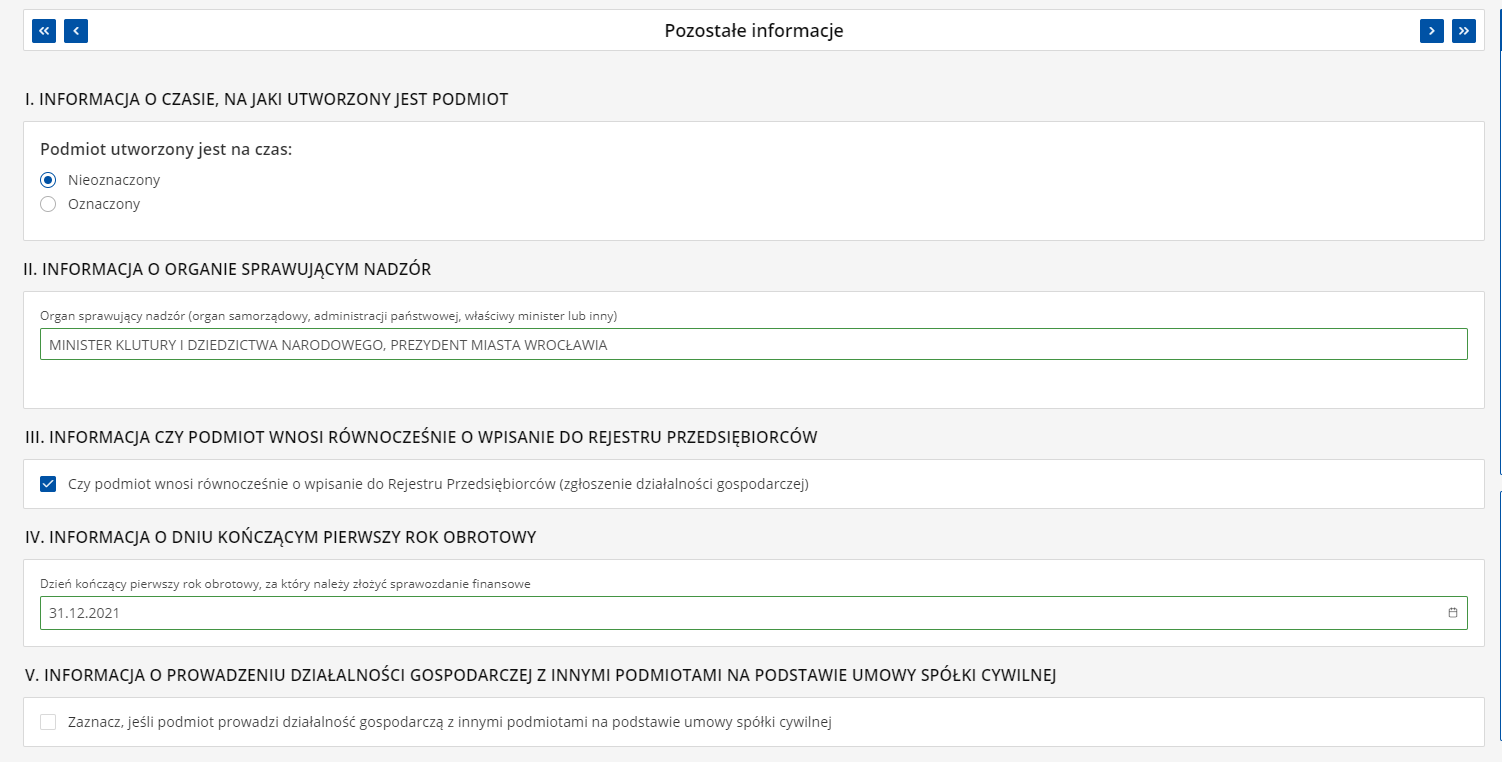Uncheck the Rejestr Przedsiębiorców registration checkbox
This screenshot has height=762, width=1502.
point(48,484)
